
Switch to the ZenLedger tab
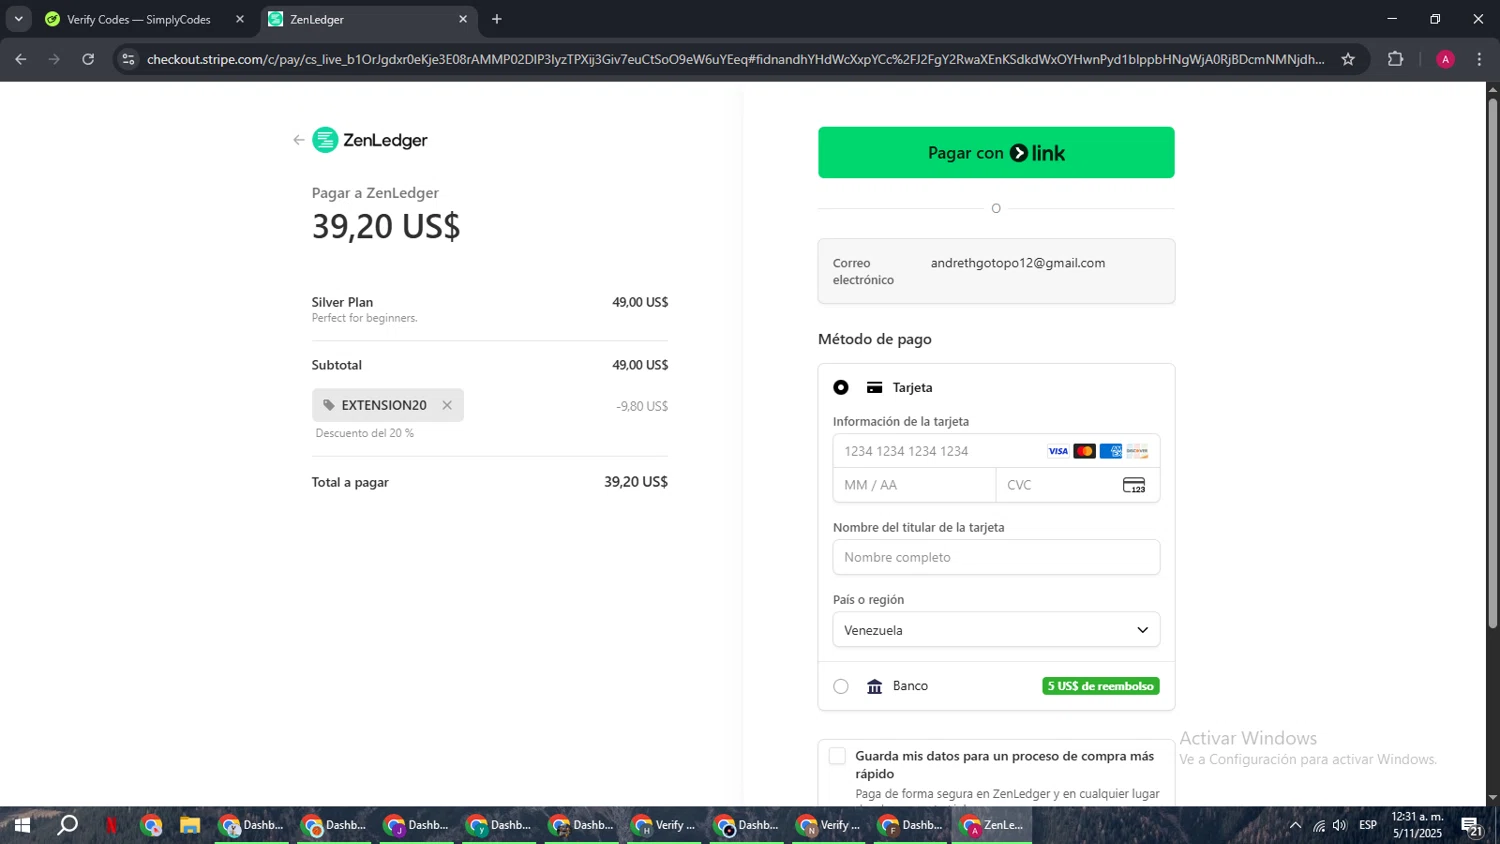(x=369, y=19)
